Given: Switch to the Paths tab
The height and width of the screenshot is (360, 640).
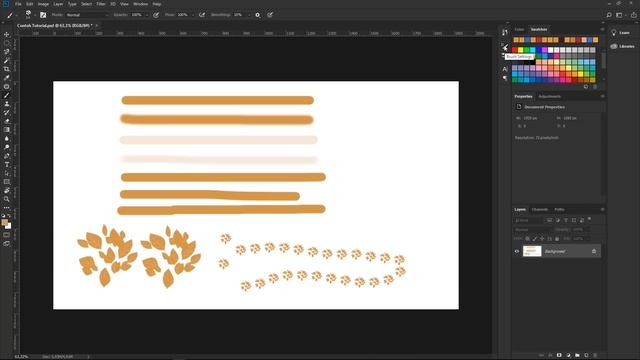Looking at the screenshot, I should point(559,209).
